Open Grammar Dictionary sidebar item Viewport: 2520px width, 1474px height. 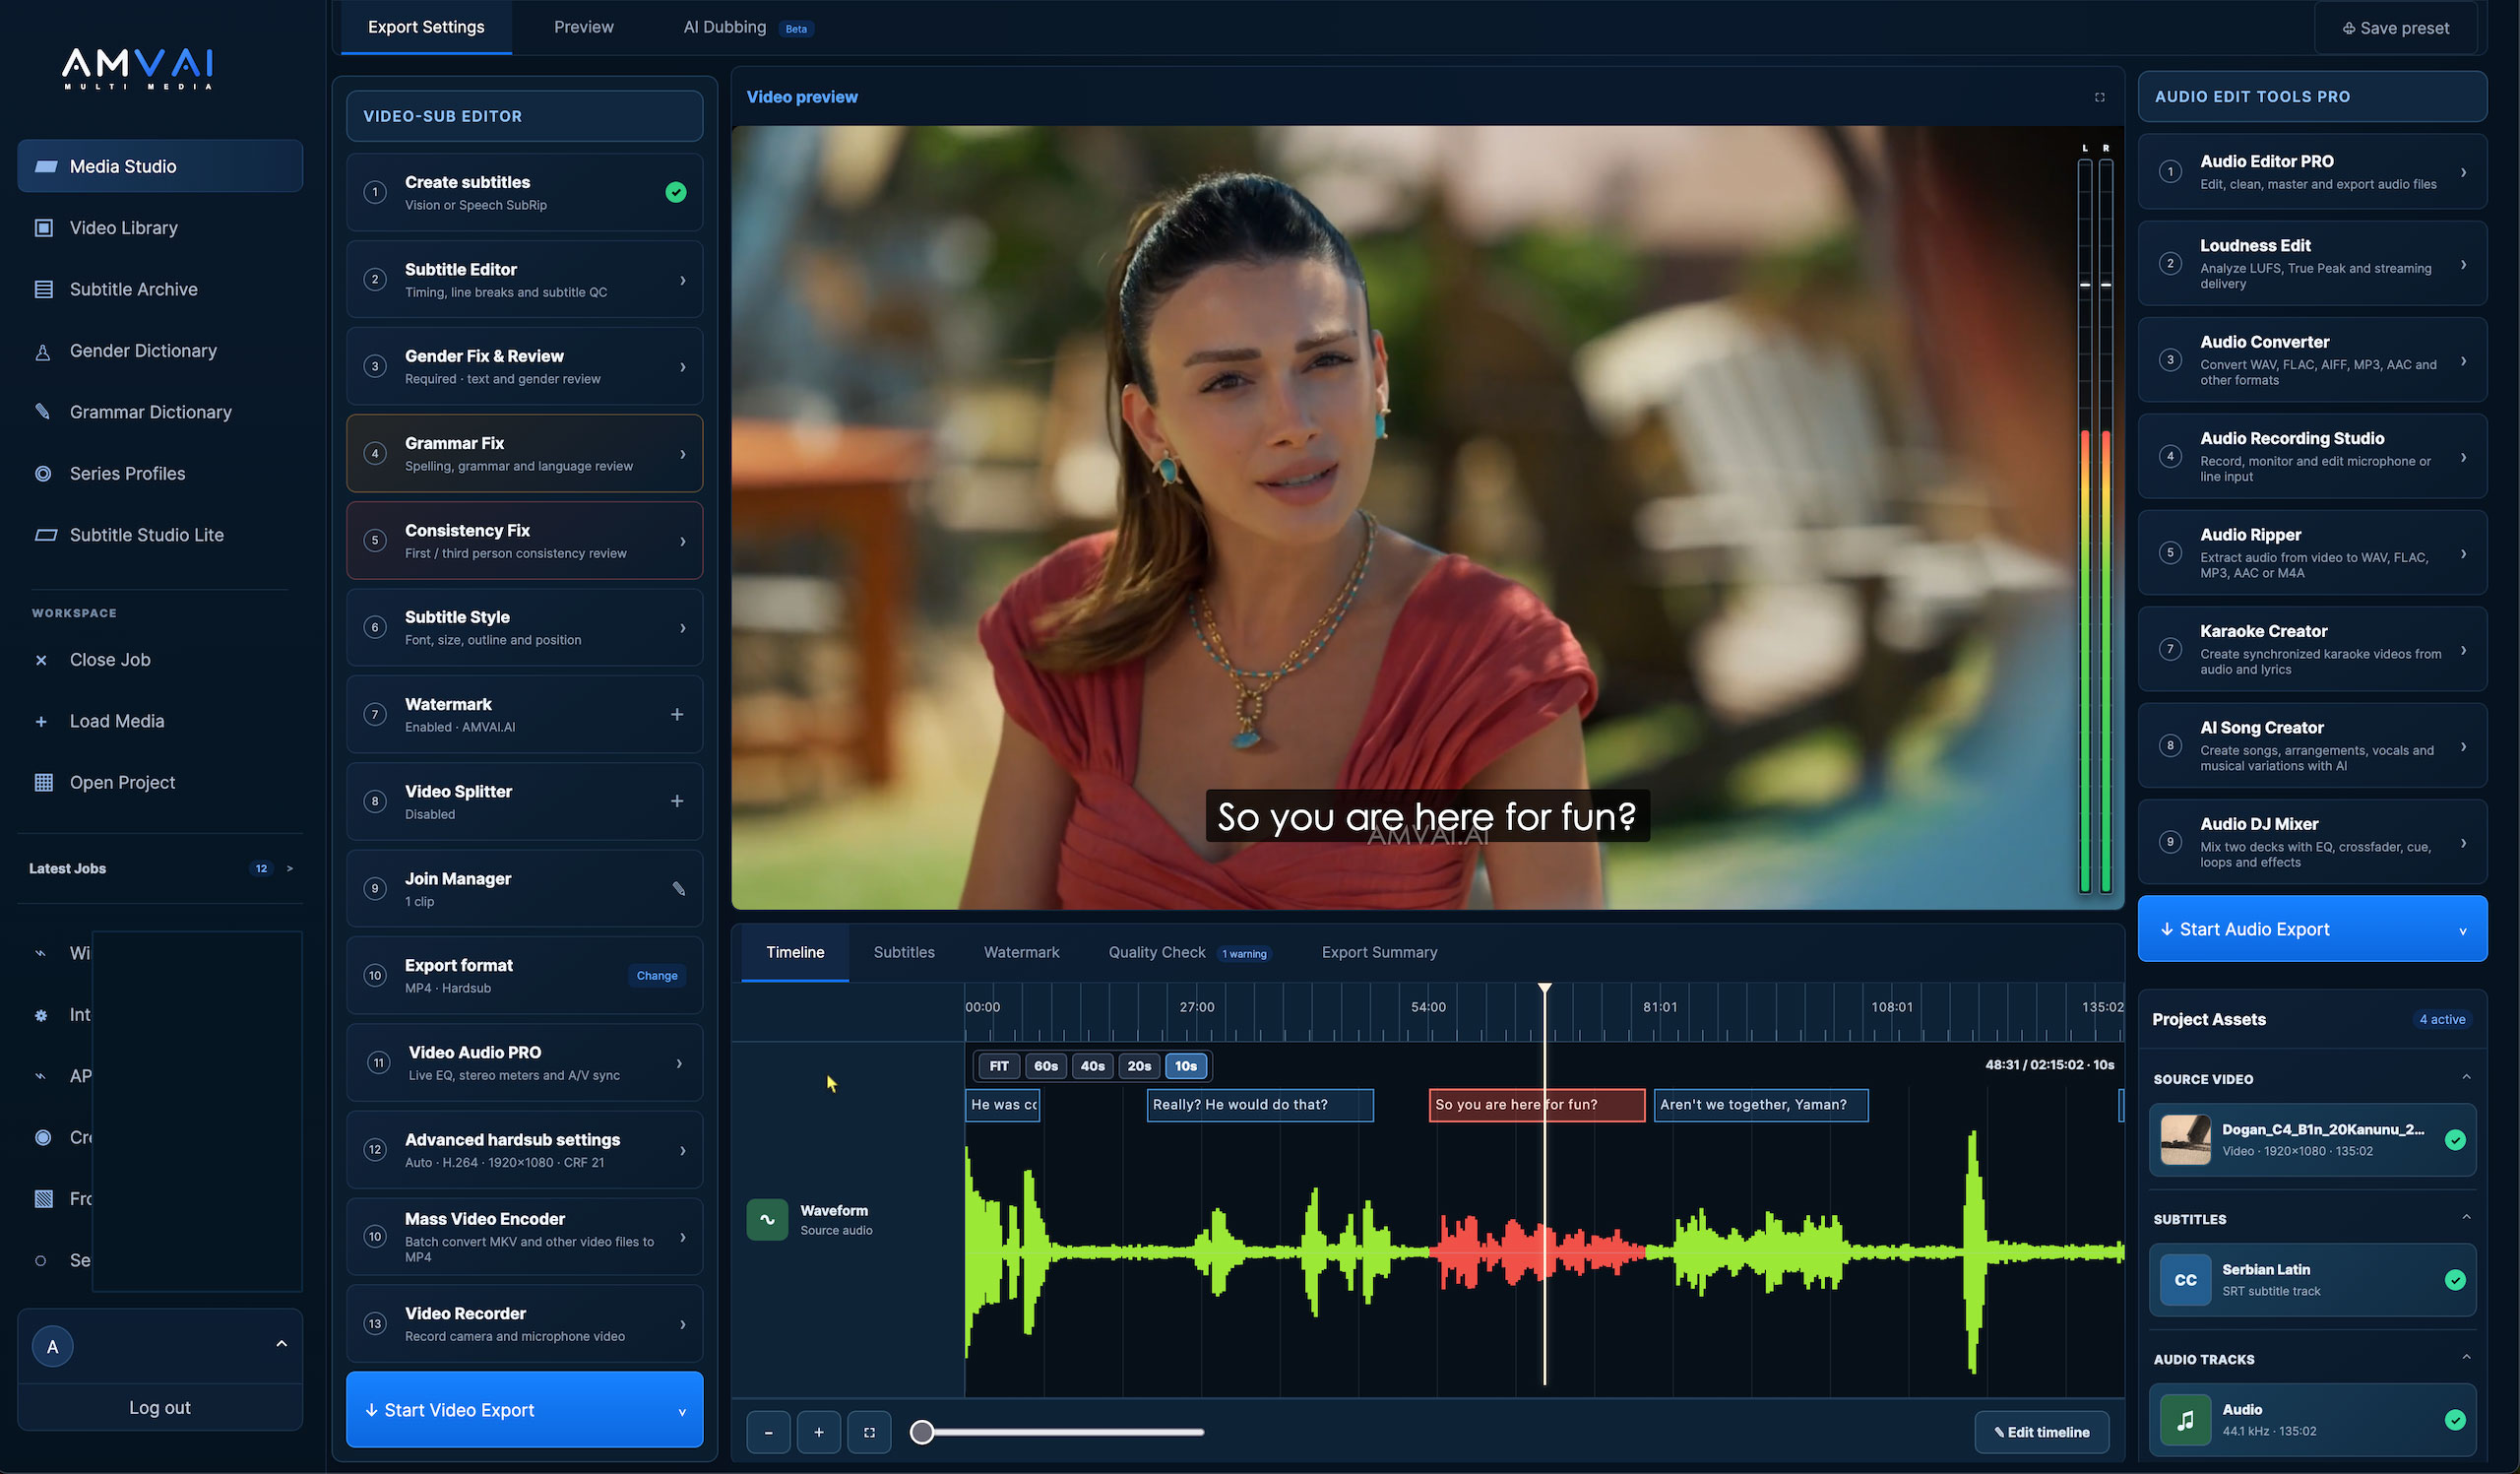coord(160,412)
